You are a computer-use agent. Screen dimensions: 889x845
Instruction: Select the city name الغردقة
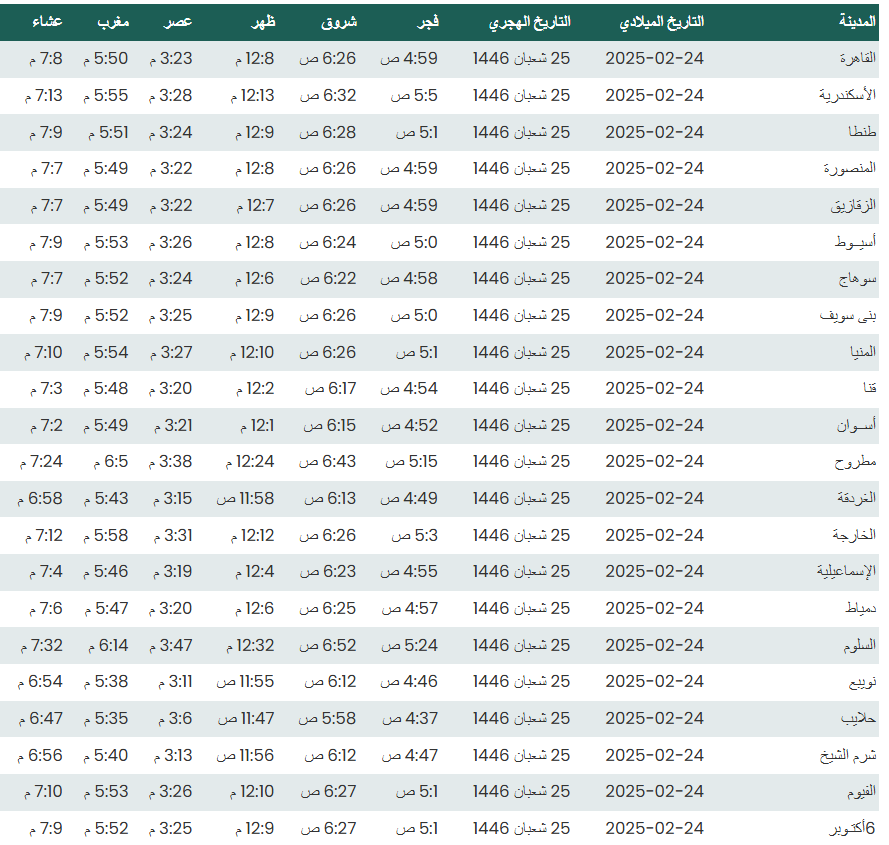pyautogui.click(x=857, y=498)
